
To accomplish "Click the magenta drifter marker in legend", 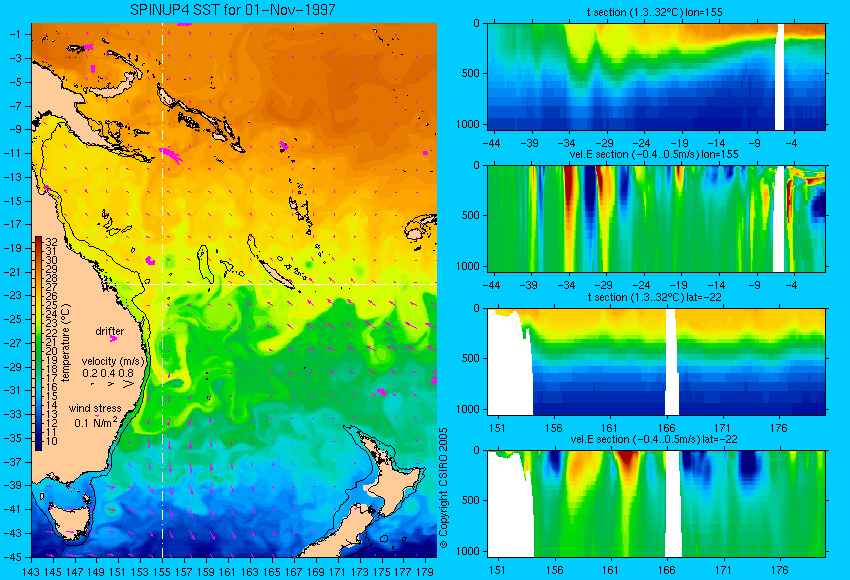I will (x=113, y=339).
